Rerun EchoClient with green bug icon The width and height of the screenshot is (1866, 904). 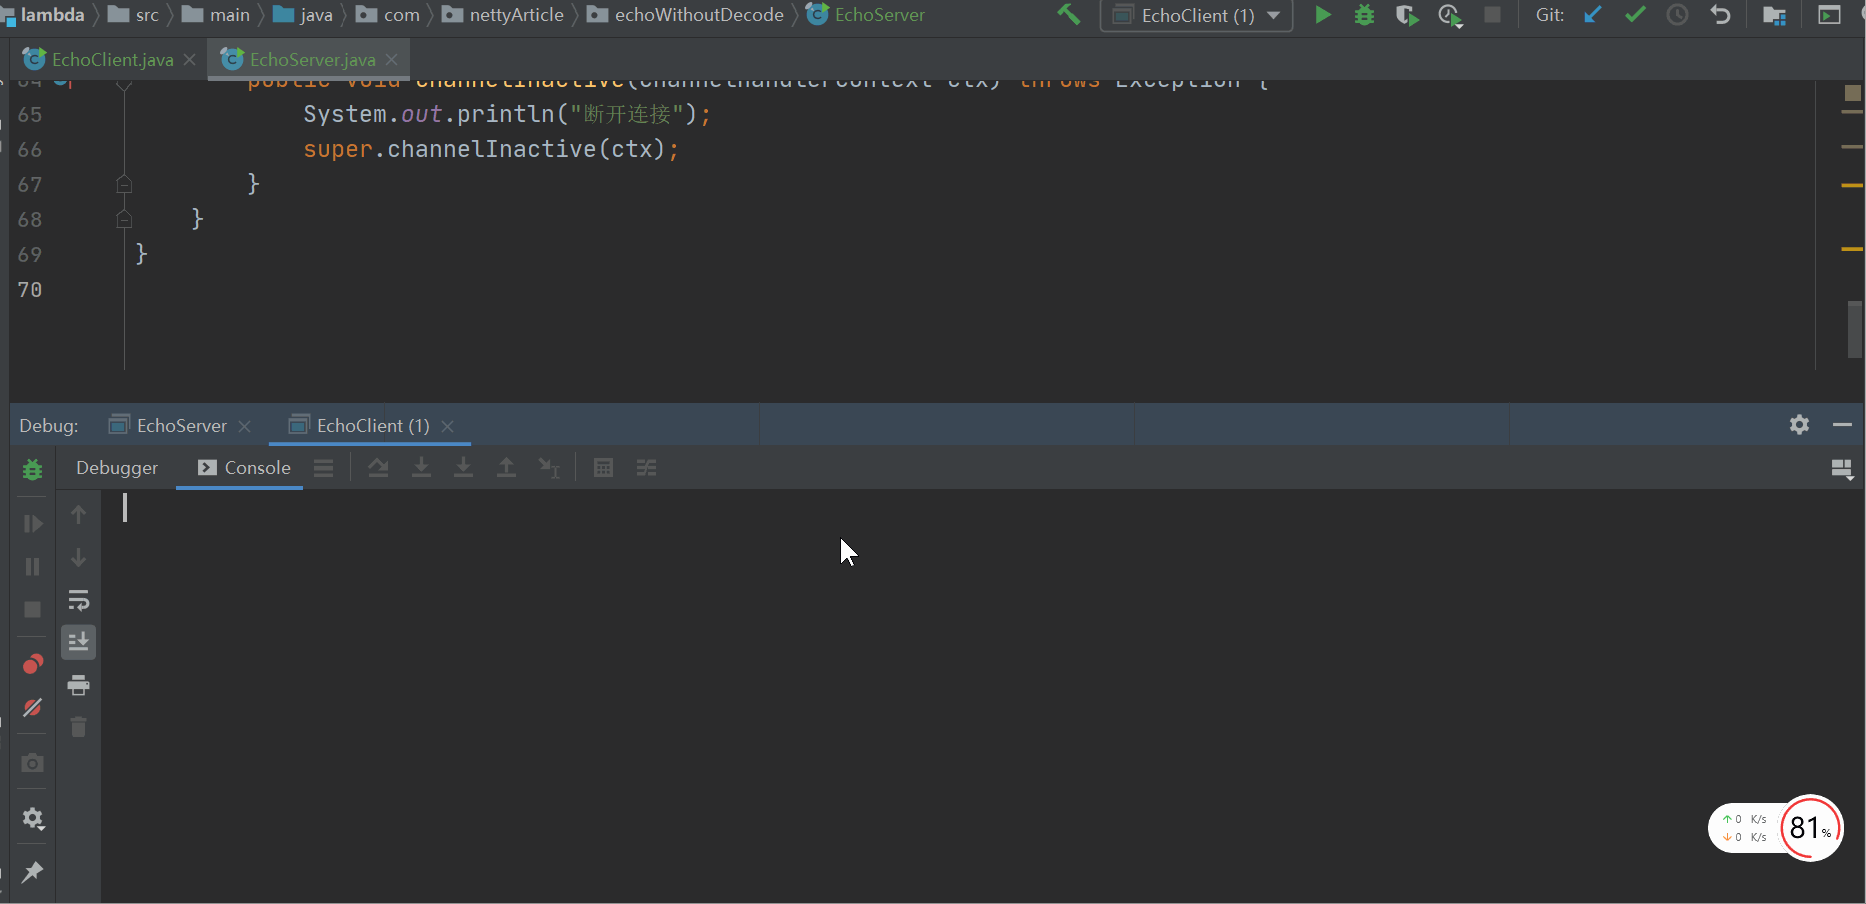[x=32, y=468]
